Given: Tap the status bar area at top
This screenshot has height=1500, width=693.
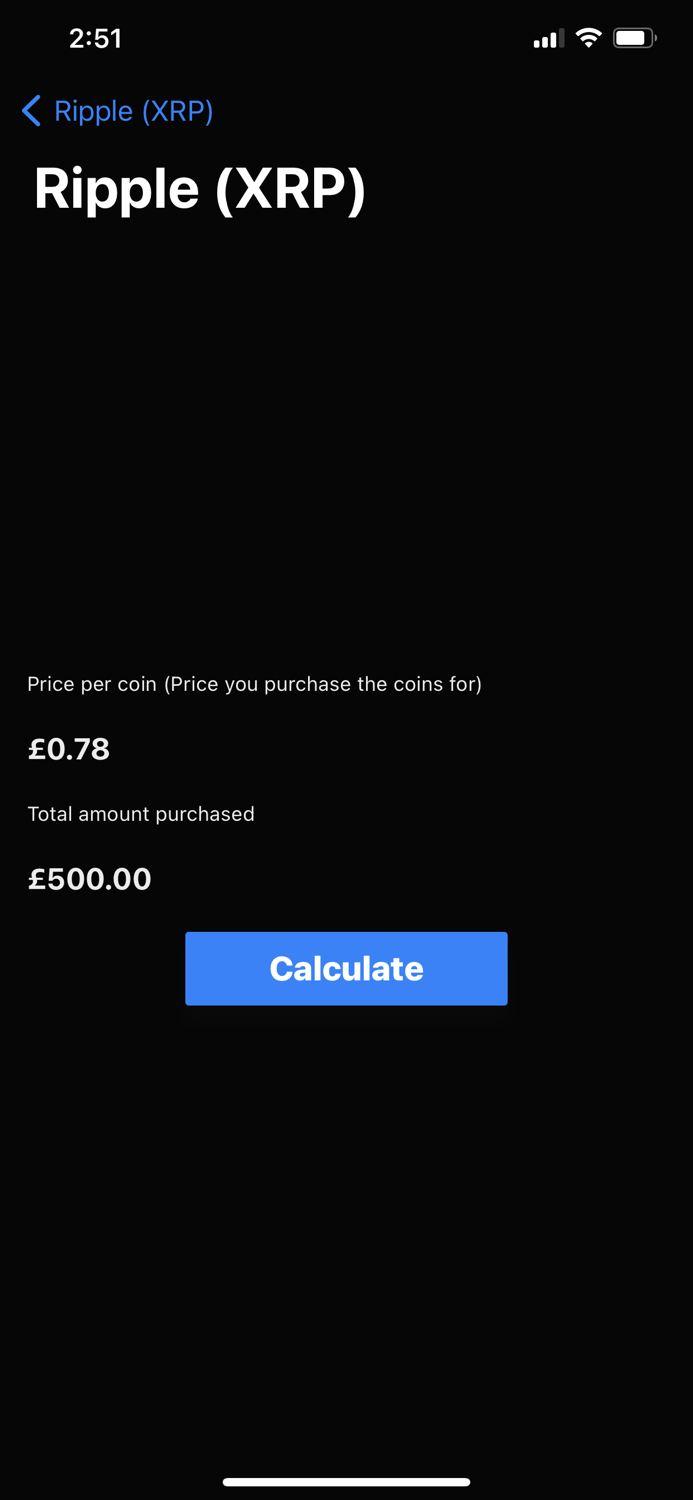Looking at the screenshot, I should 346,38.
